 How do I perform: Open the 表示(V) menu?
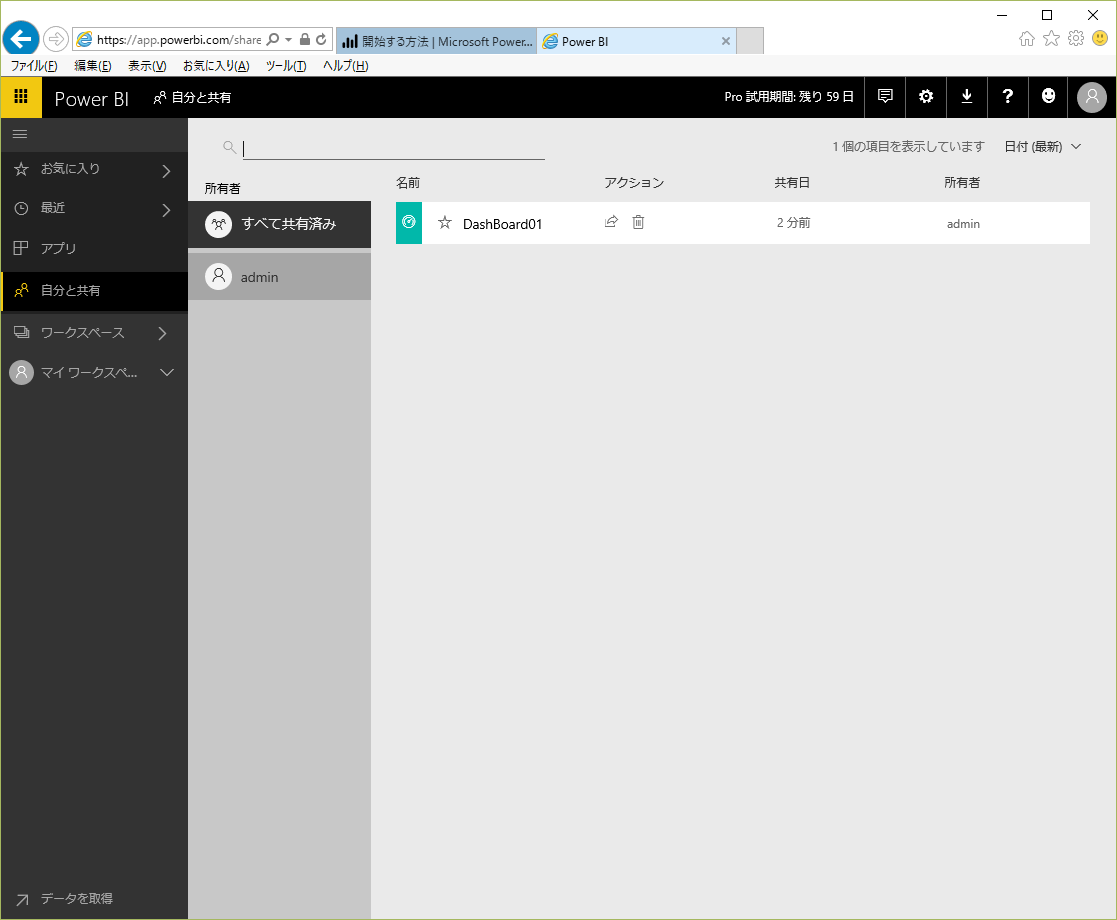147,66
